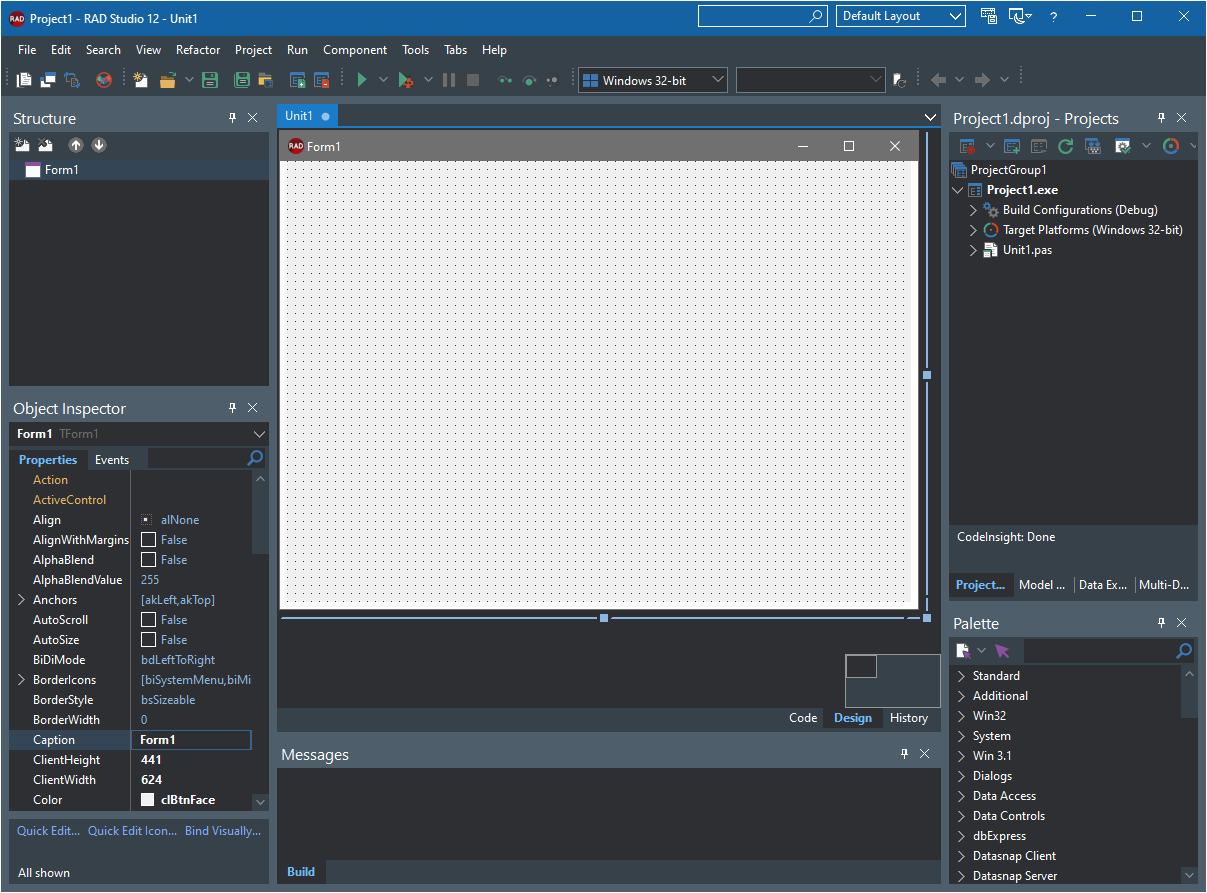Expand the Anchors property
Image resolution: width=1207 pixels, height=893 pixels.
pyautogui.click(x=21, y=600)
